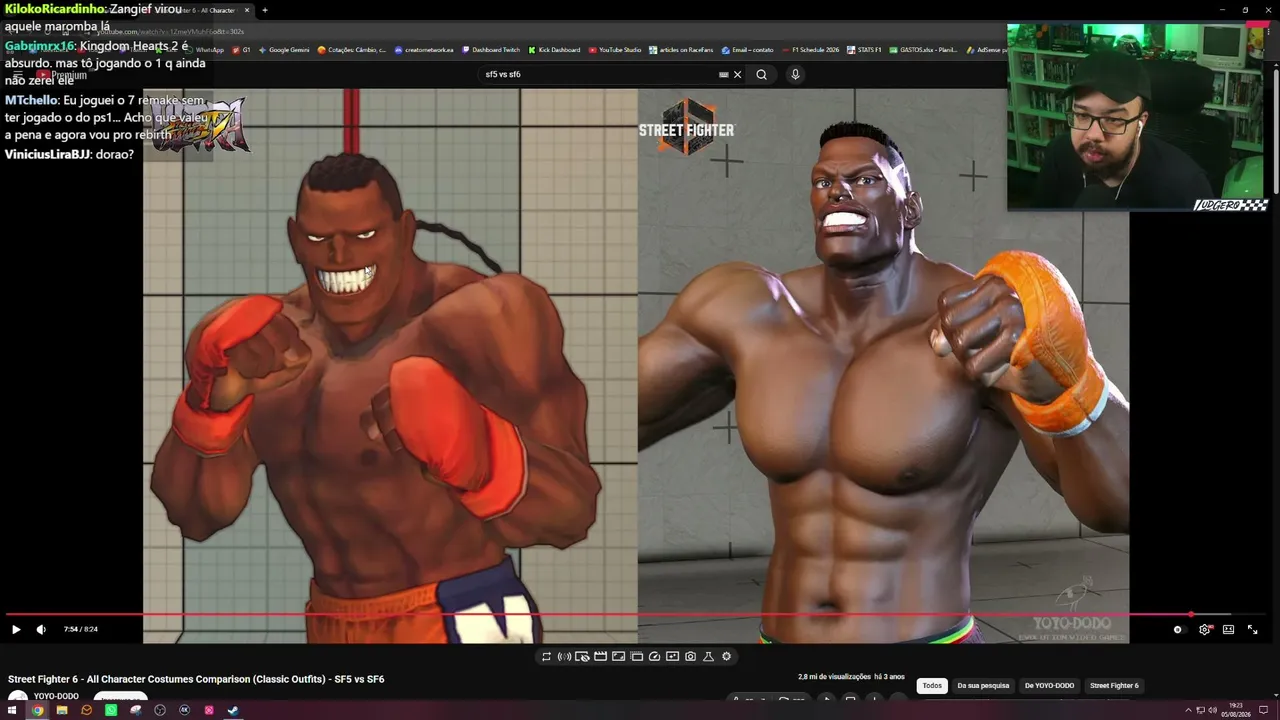Open the 'articles on RaceFans' bookmark
The height and width of the screenshot is (720, 1280).
tap(681, 49)
